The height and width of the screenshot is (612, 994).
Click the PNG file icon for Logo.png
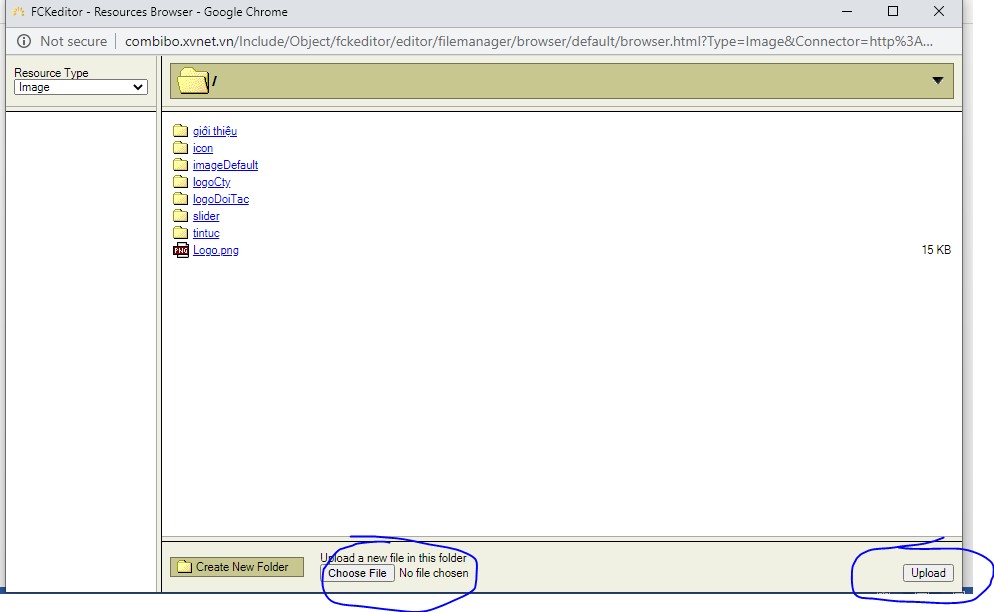(180, 250)
